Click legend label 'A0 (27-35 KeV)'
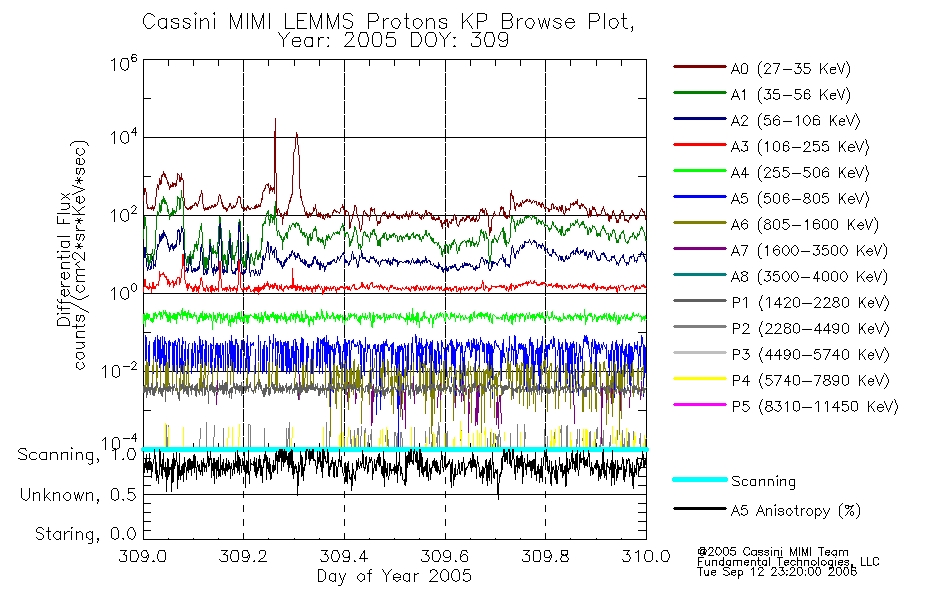The height and width of the screenshot is (600, 950). point(791,68)
